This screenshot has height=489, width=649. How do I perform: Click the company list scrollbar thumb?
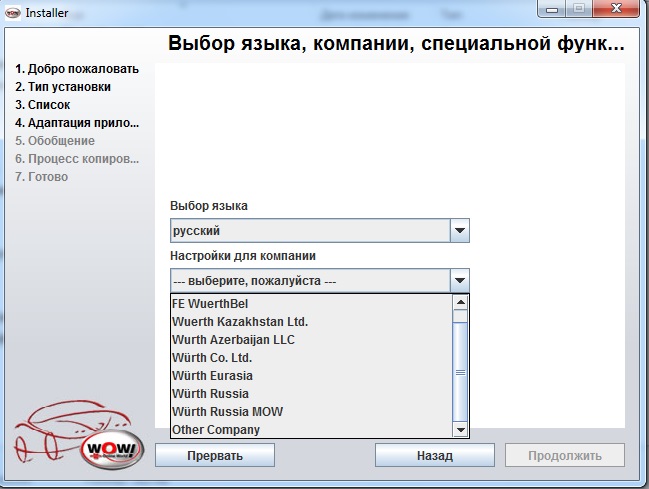(460, 371)
